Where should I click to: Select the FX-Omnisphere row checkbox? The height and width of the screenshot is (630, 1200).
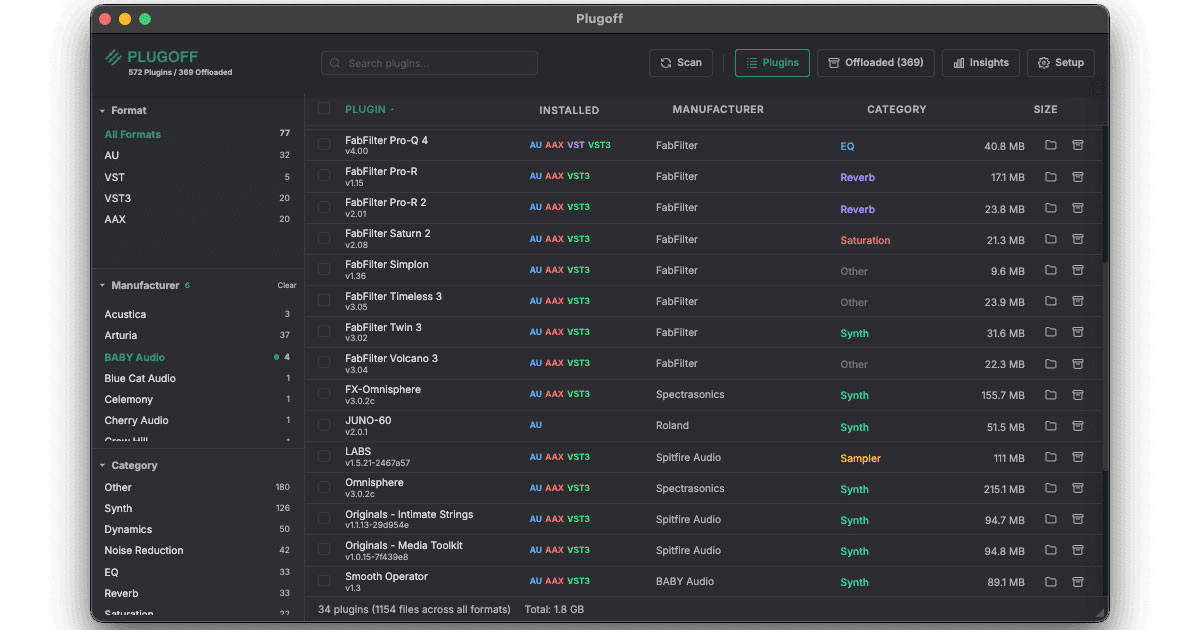[324, 394]
